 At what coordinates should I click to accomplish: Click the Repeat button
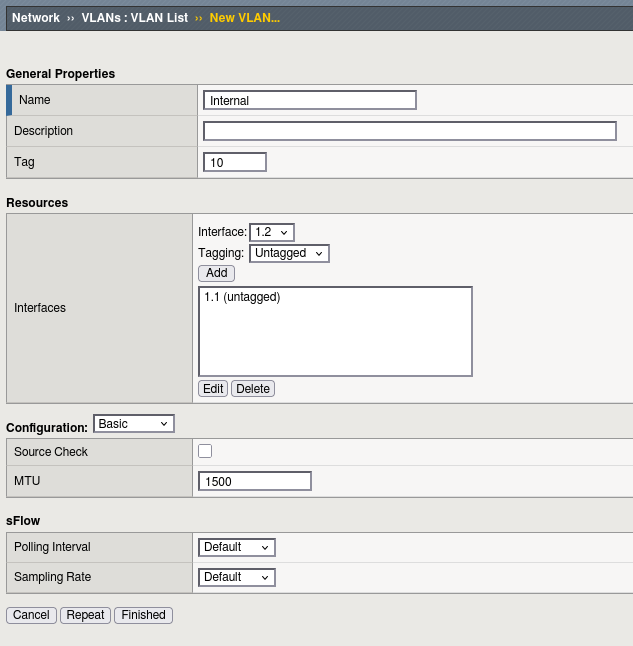click(x=85, y=615)
